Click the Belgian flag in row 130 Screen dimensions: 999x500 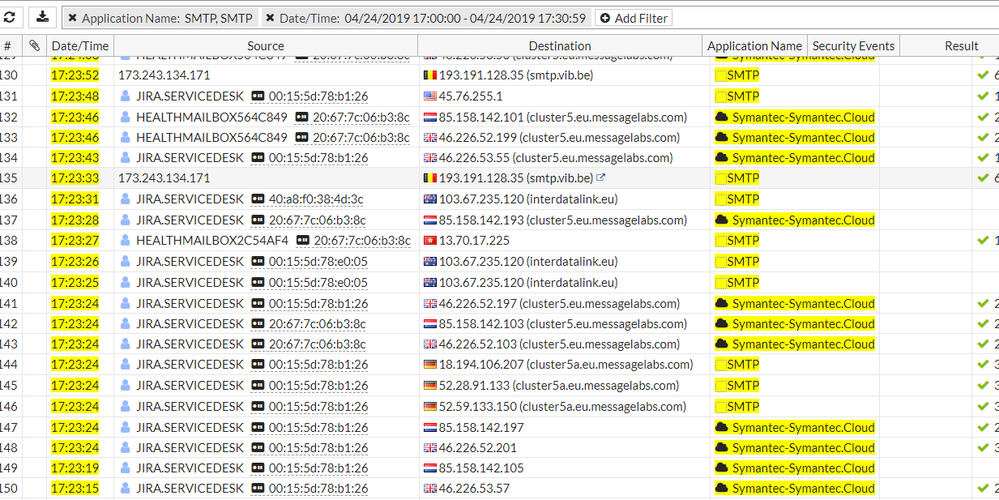coord(430,75)
